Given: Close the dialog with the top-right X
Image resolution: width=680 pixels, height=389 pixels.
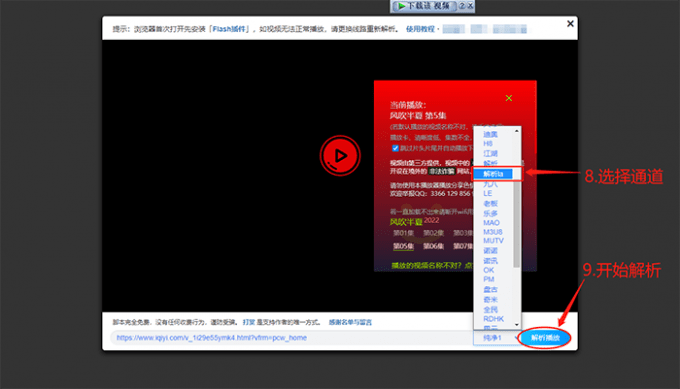Looking at the screenshot, I should 570,24.
